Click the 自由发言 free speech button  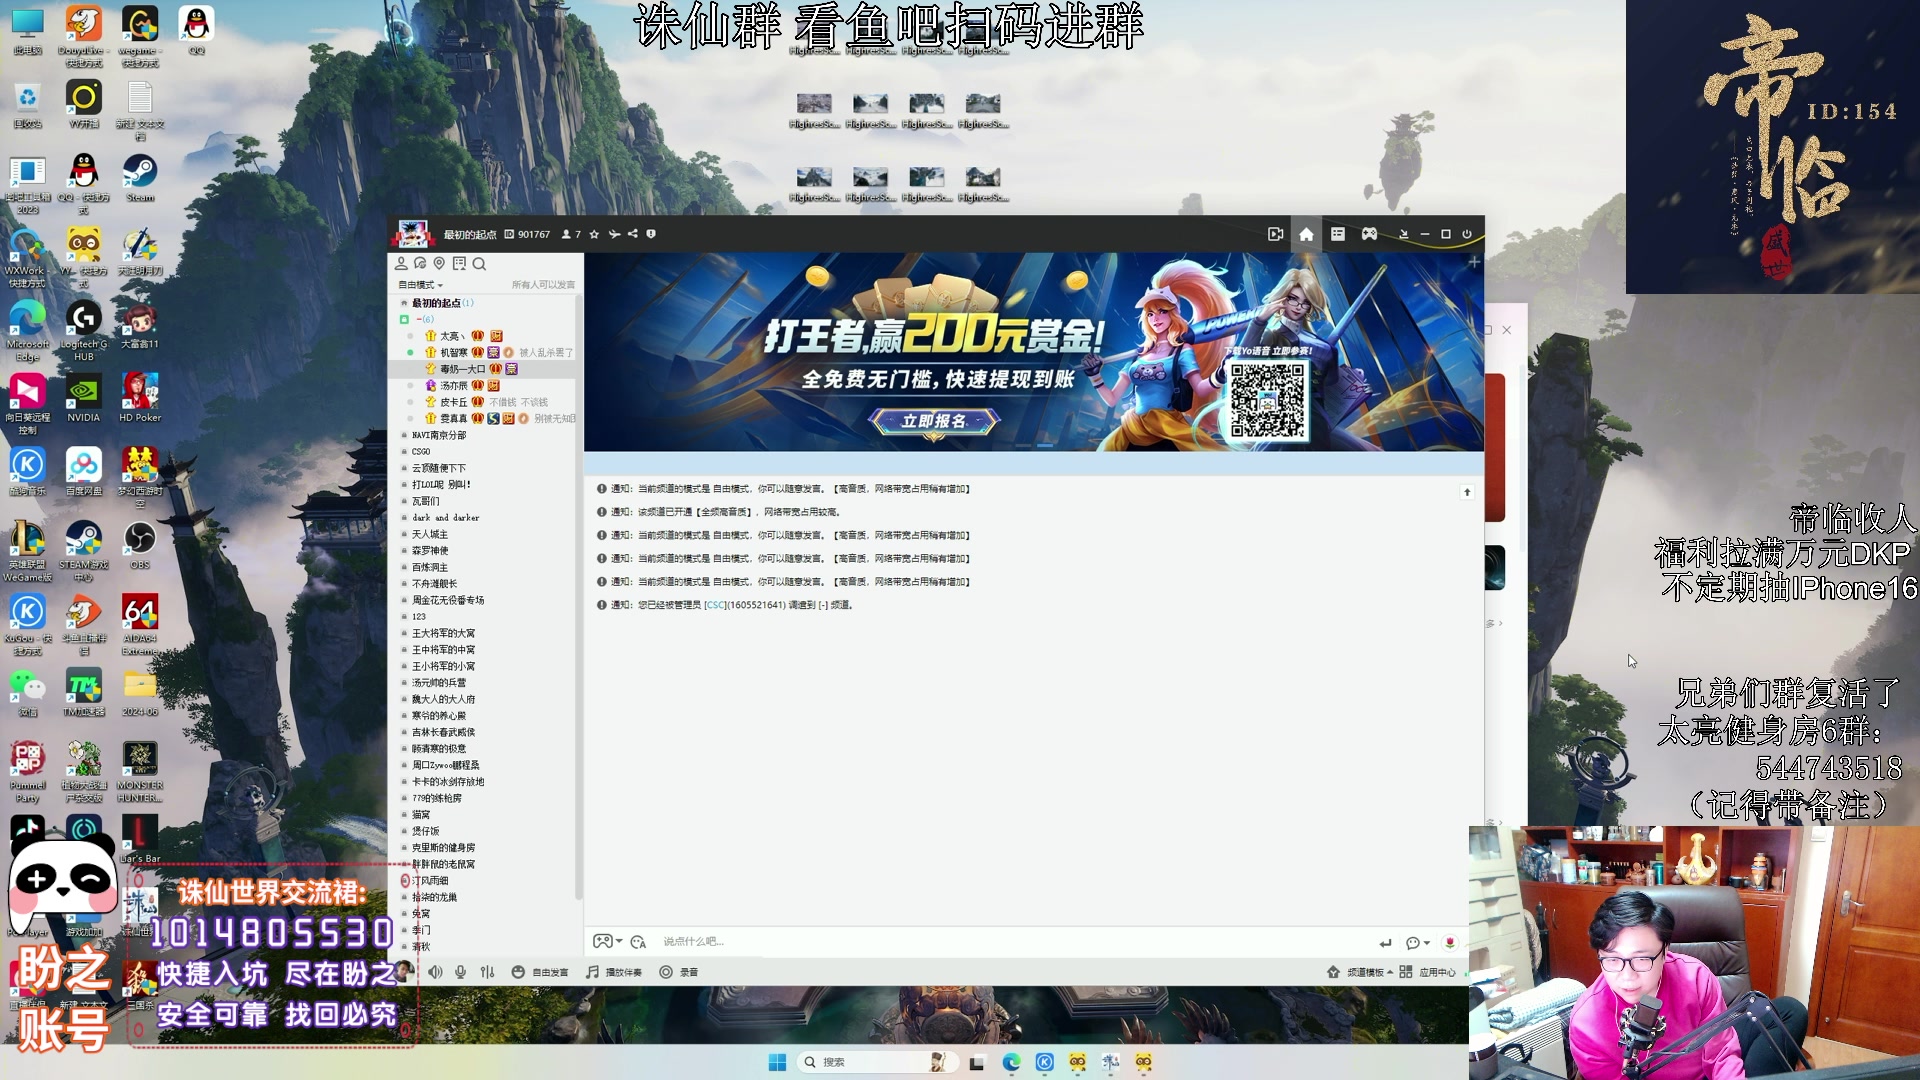(540, 972)
